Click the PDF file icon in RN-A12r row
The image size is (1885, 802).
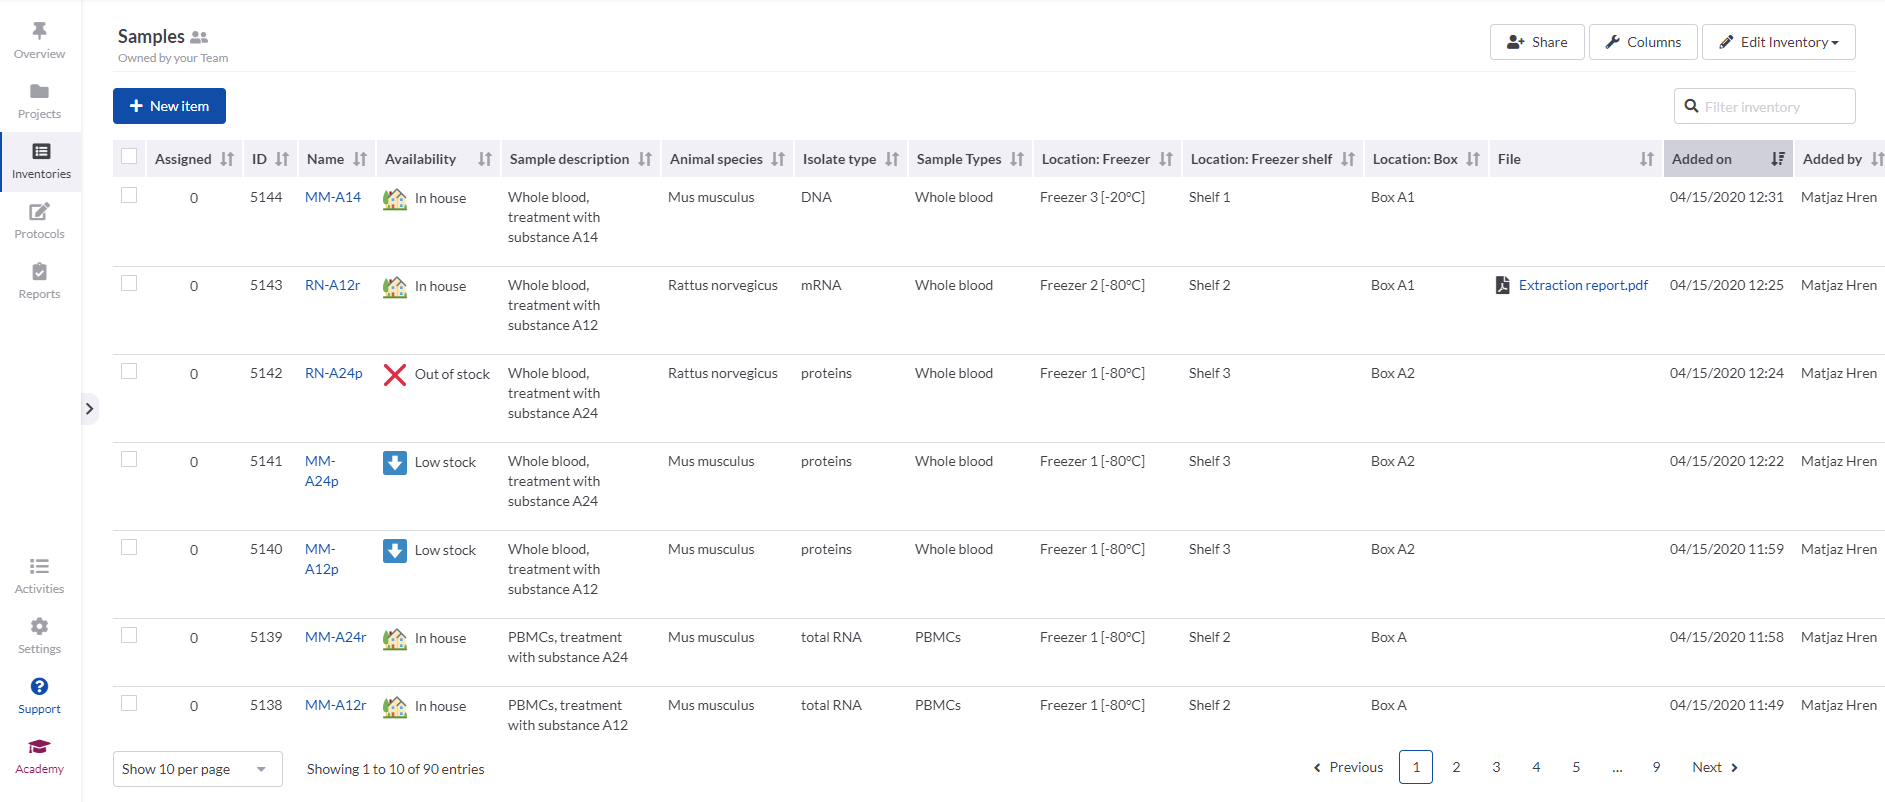pyautogui.click(x=1502, y=285)
